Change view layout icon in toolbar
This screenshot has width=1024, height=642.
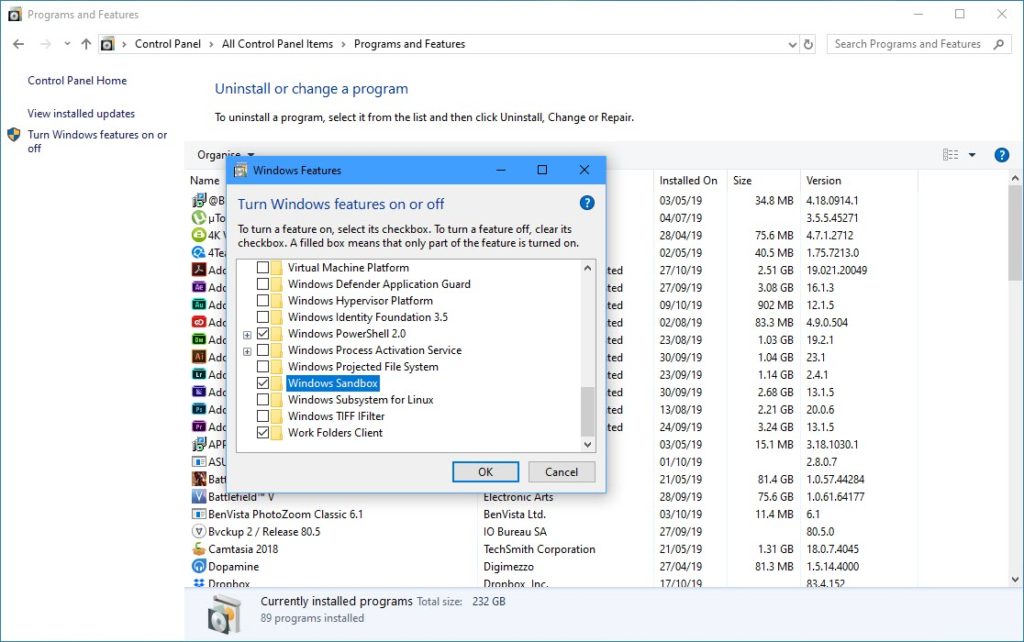click(950, 155)
